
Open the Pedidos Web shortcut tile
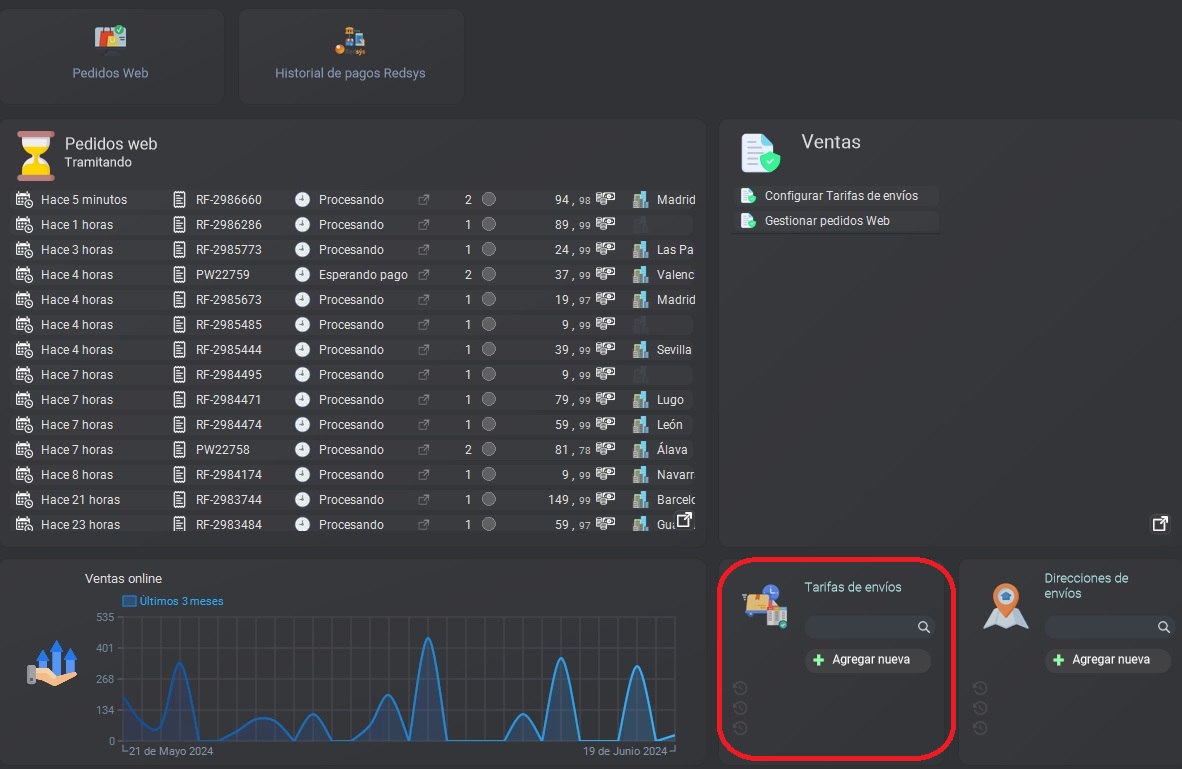point(110,55)
